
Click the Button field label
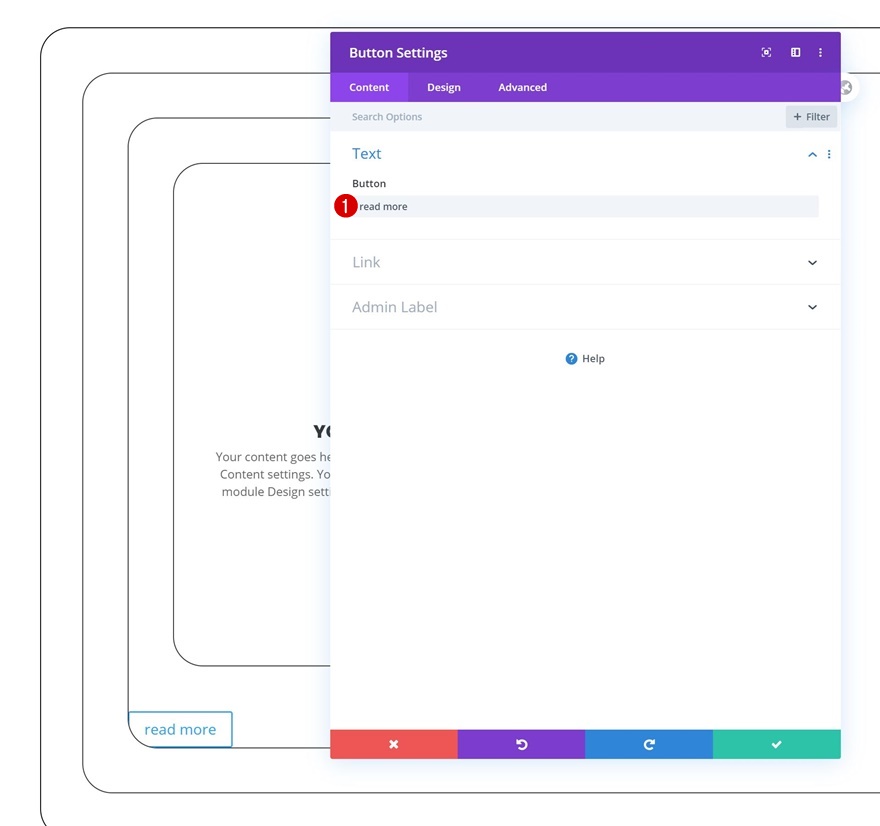pos(369,183)
